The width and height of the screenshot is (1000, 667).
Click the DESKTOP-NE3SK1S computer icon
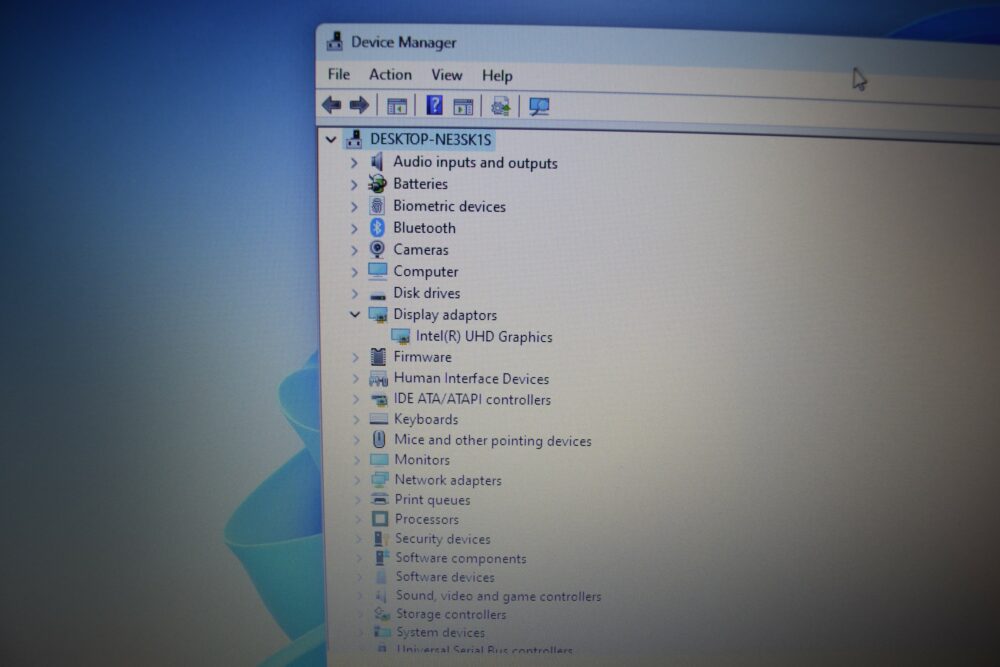(354, 139)
